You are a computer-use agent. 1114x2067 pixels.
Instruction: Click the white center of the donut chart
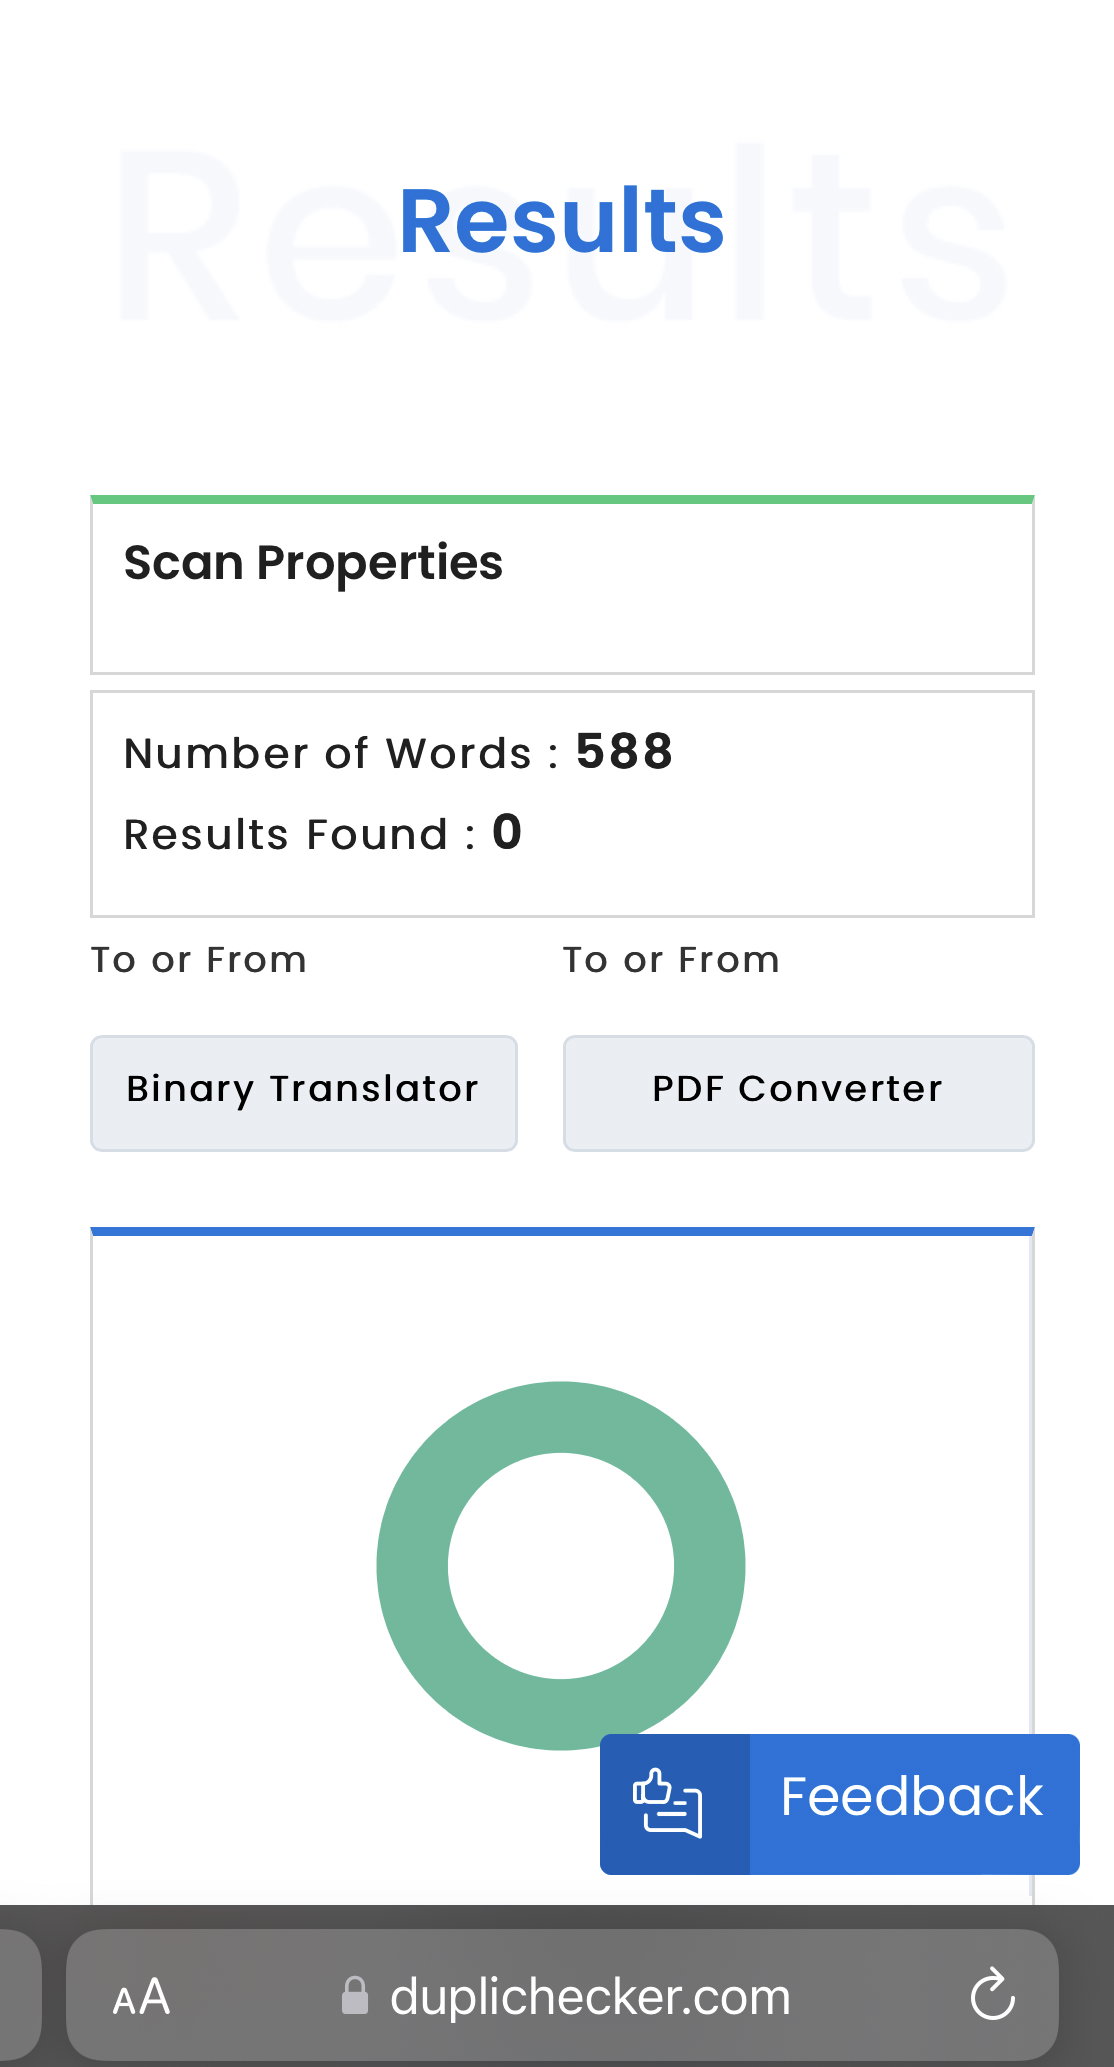coord(561,1566)
